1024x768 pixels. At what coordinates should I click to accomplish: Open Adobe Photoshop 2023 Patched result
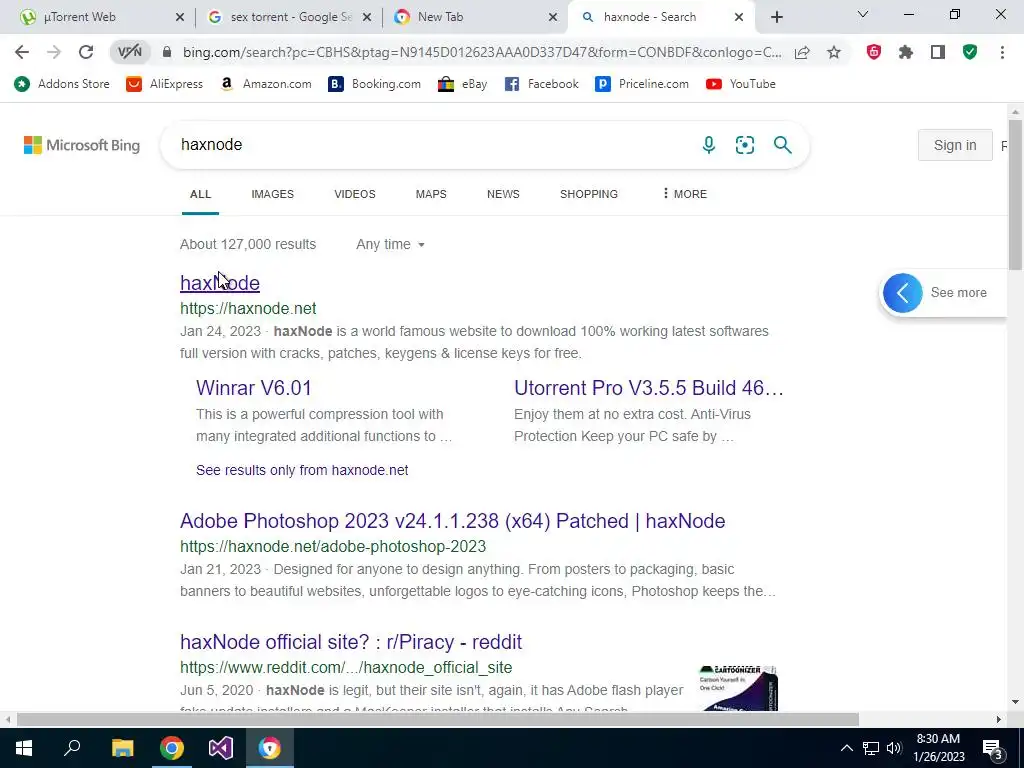pyautogui.click(x=453, y=521)
